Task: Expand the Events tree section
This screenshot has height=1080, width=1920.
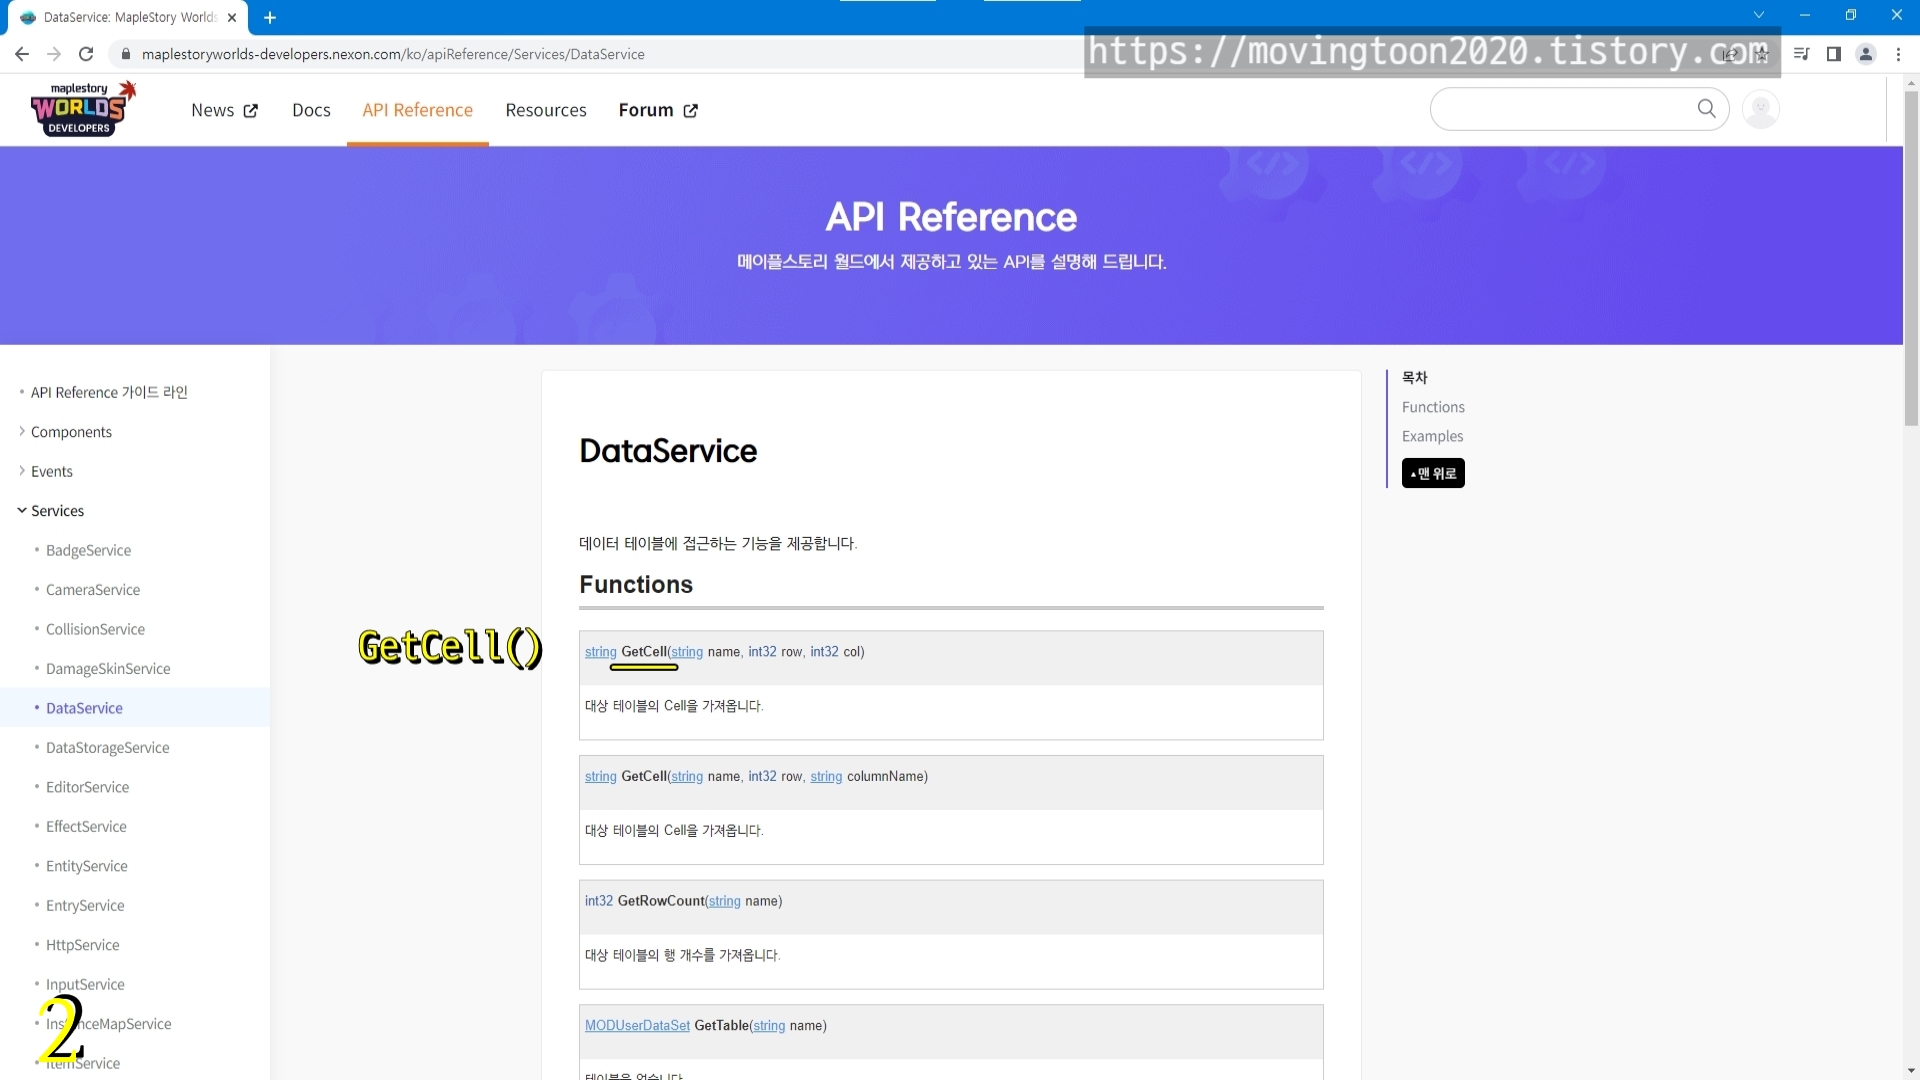Action: click(51, 471)
